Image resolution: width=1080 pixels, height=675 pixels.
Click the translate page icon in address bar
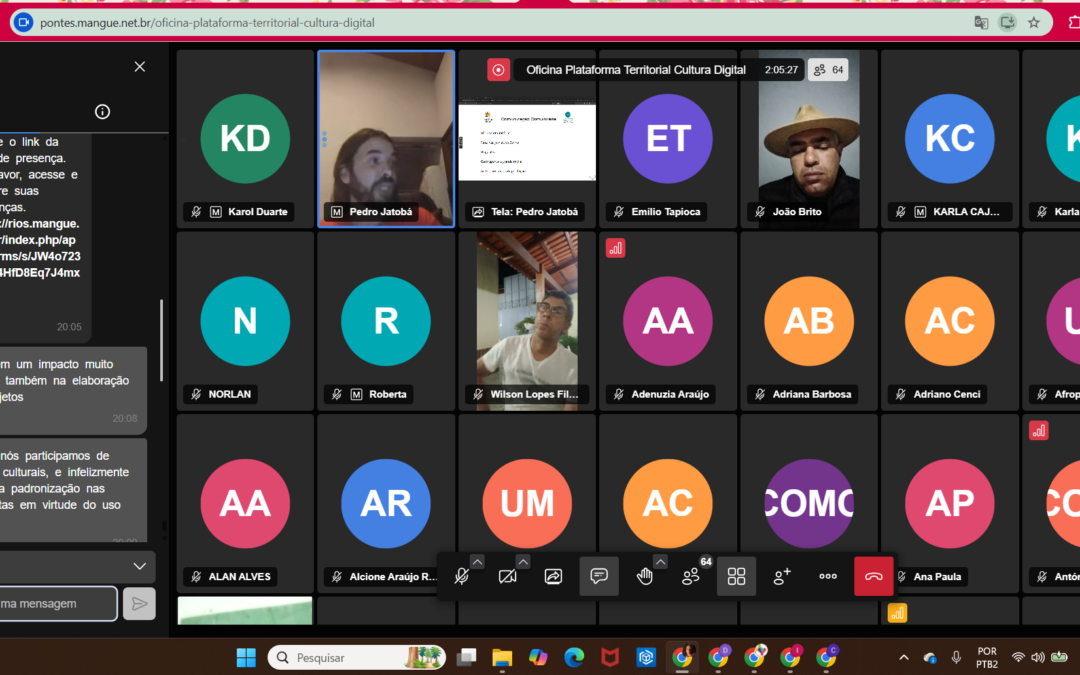[982, 23]
